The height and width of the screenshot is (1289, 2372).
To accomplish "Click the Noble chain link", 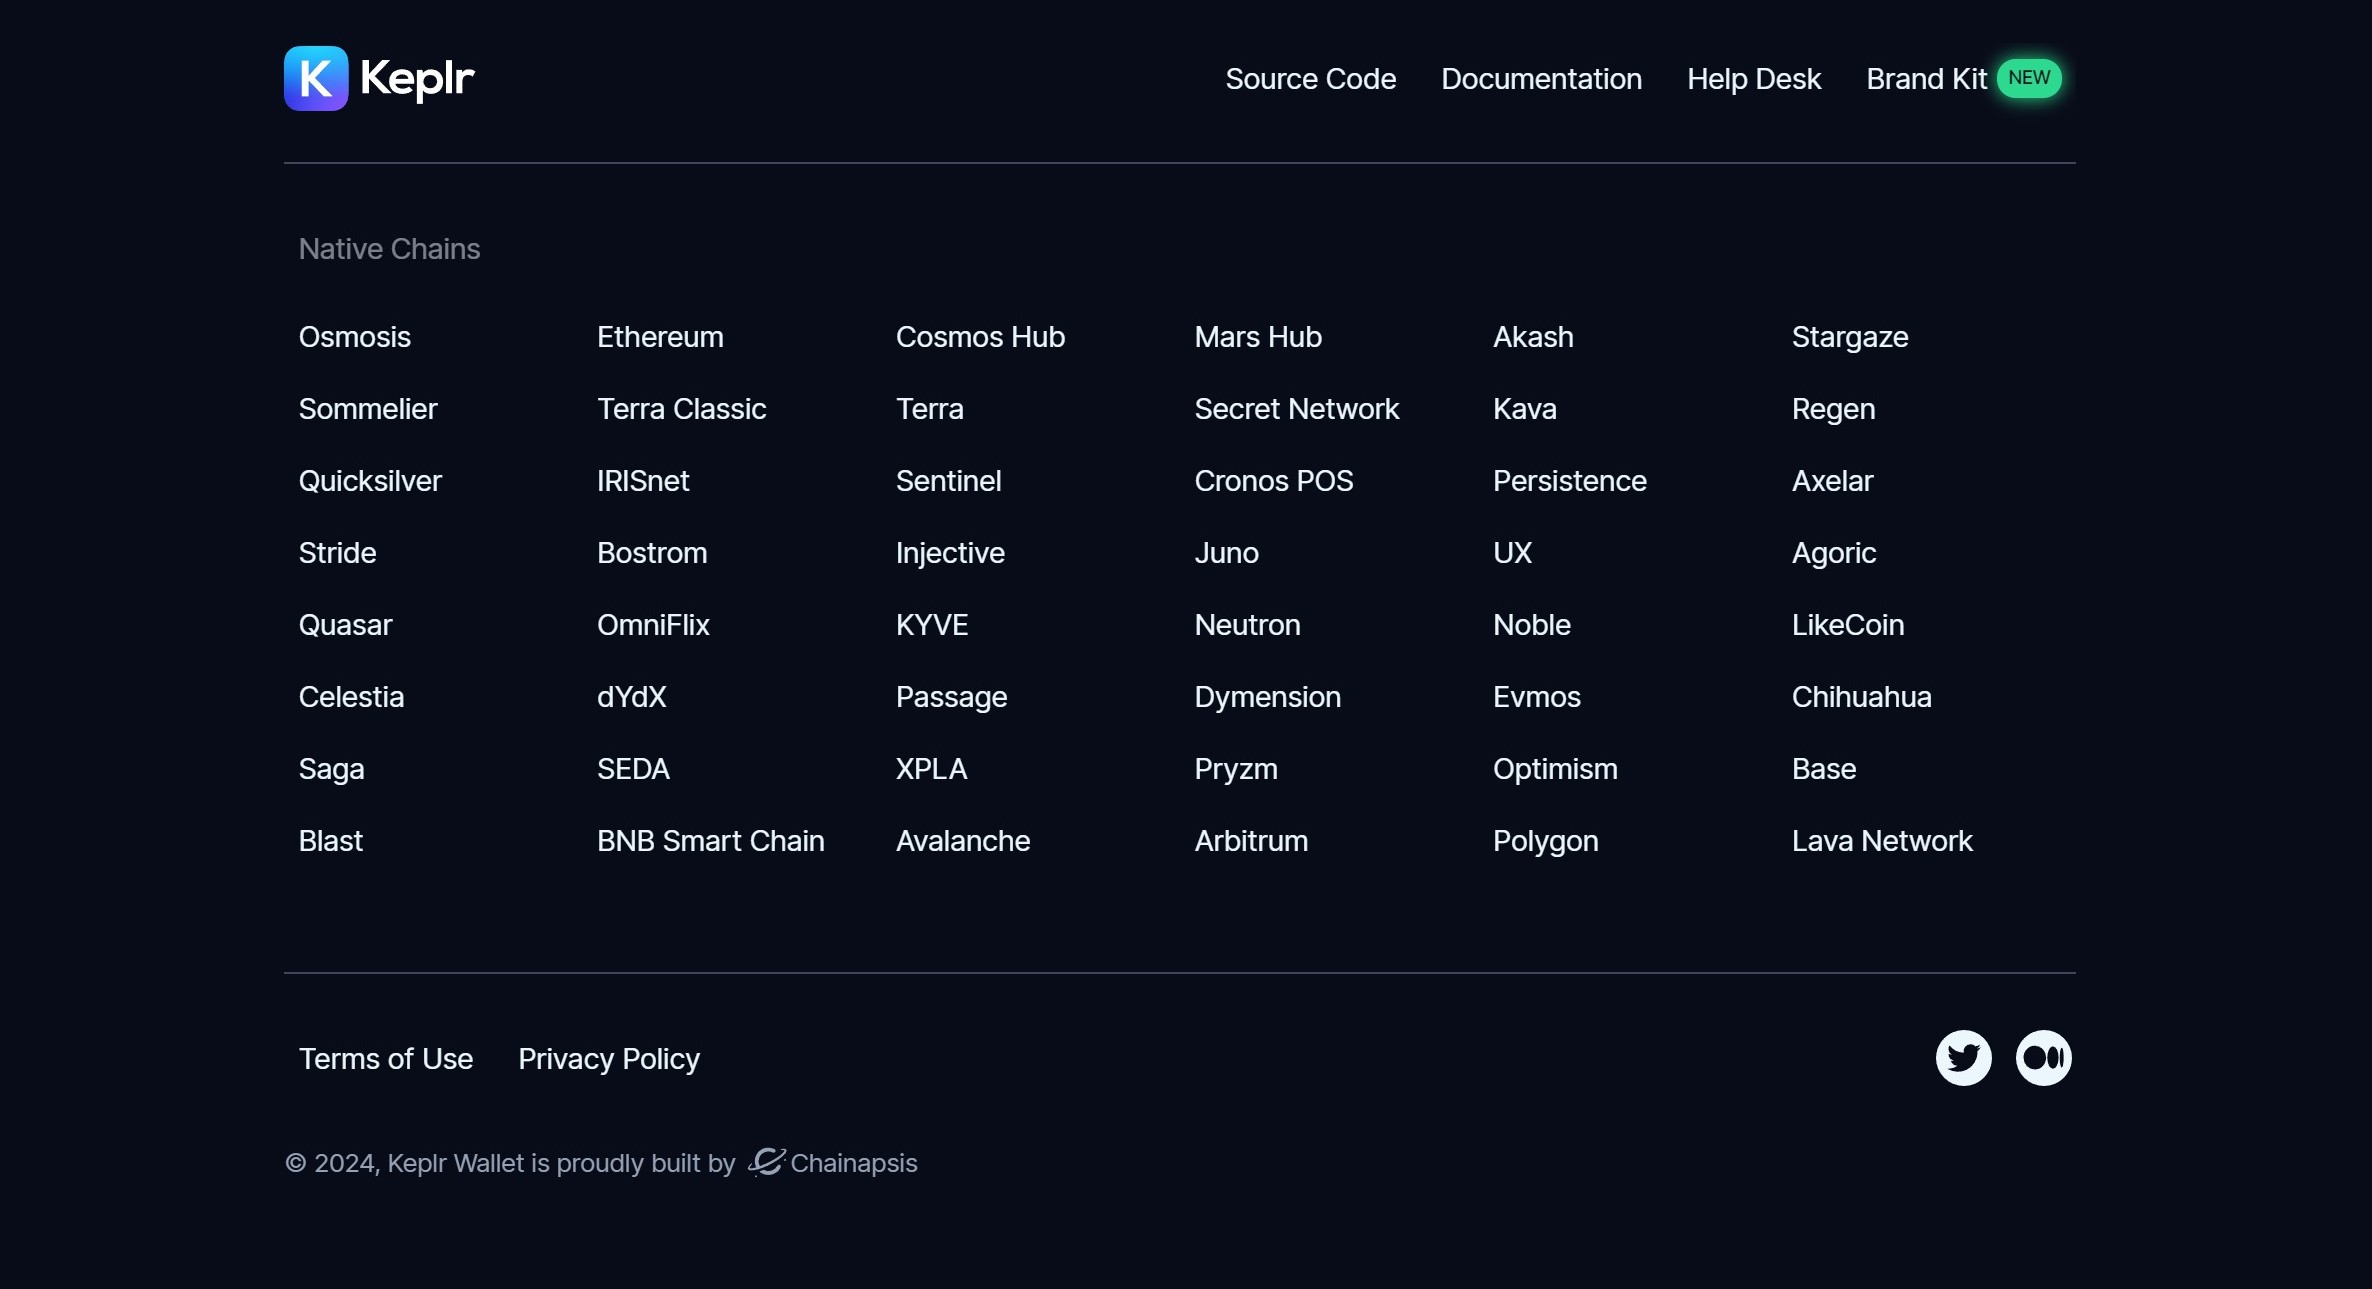I will tap(1532, 625).
